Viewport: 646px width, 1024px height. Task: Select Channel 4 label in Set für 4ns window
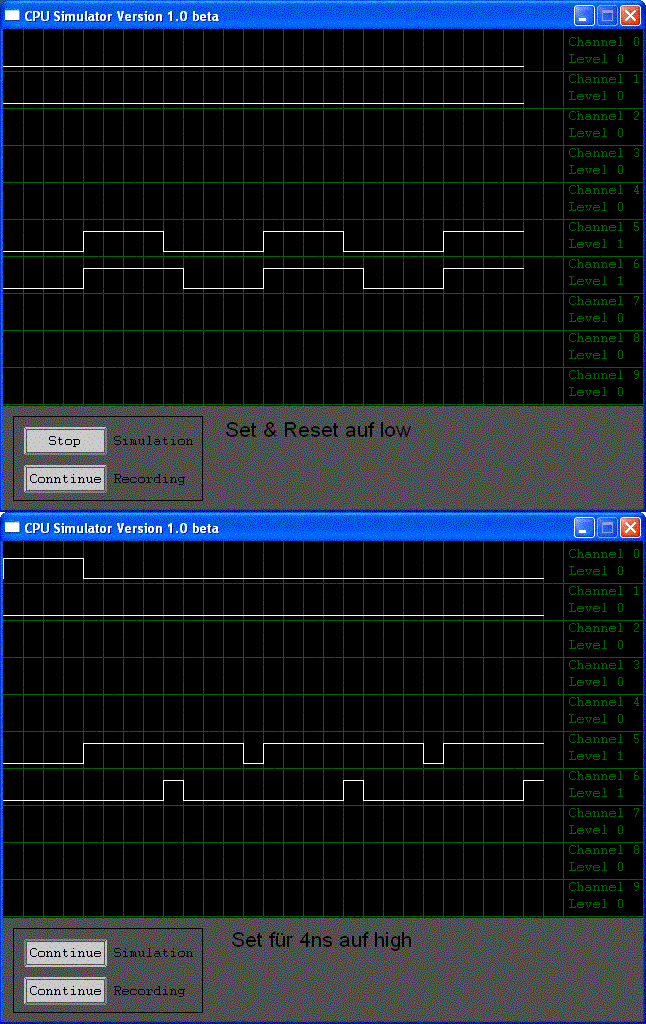[x=604, y=702]
